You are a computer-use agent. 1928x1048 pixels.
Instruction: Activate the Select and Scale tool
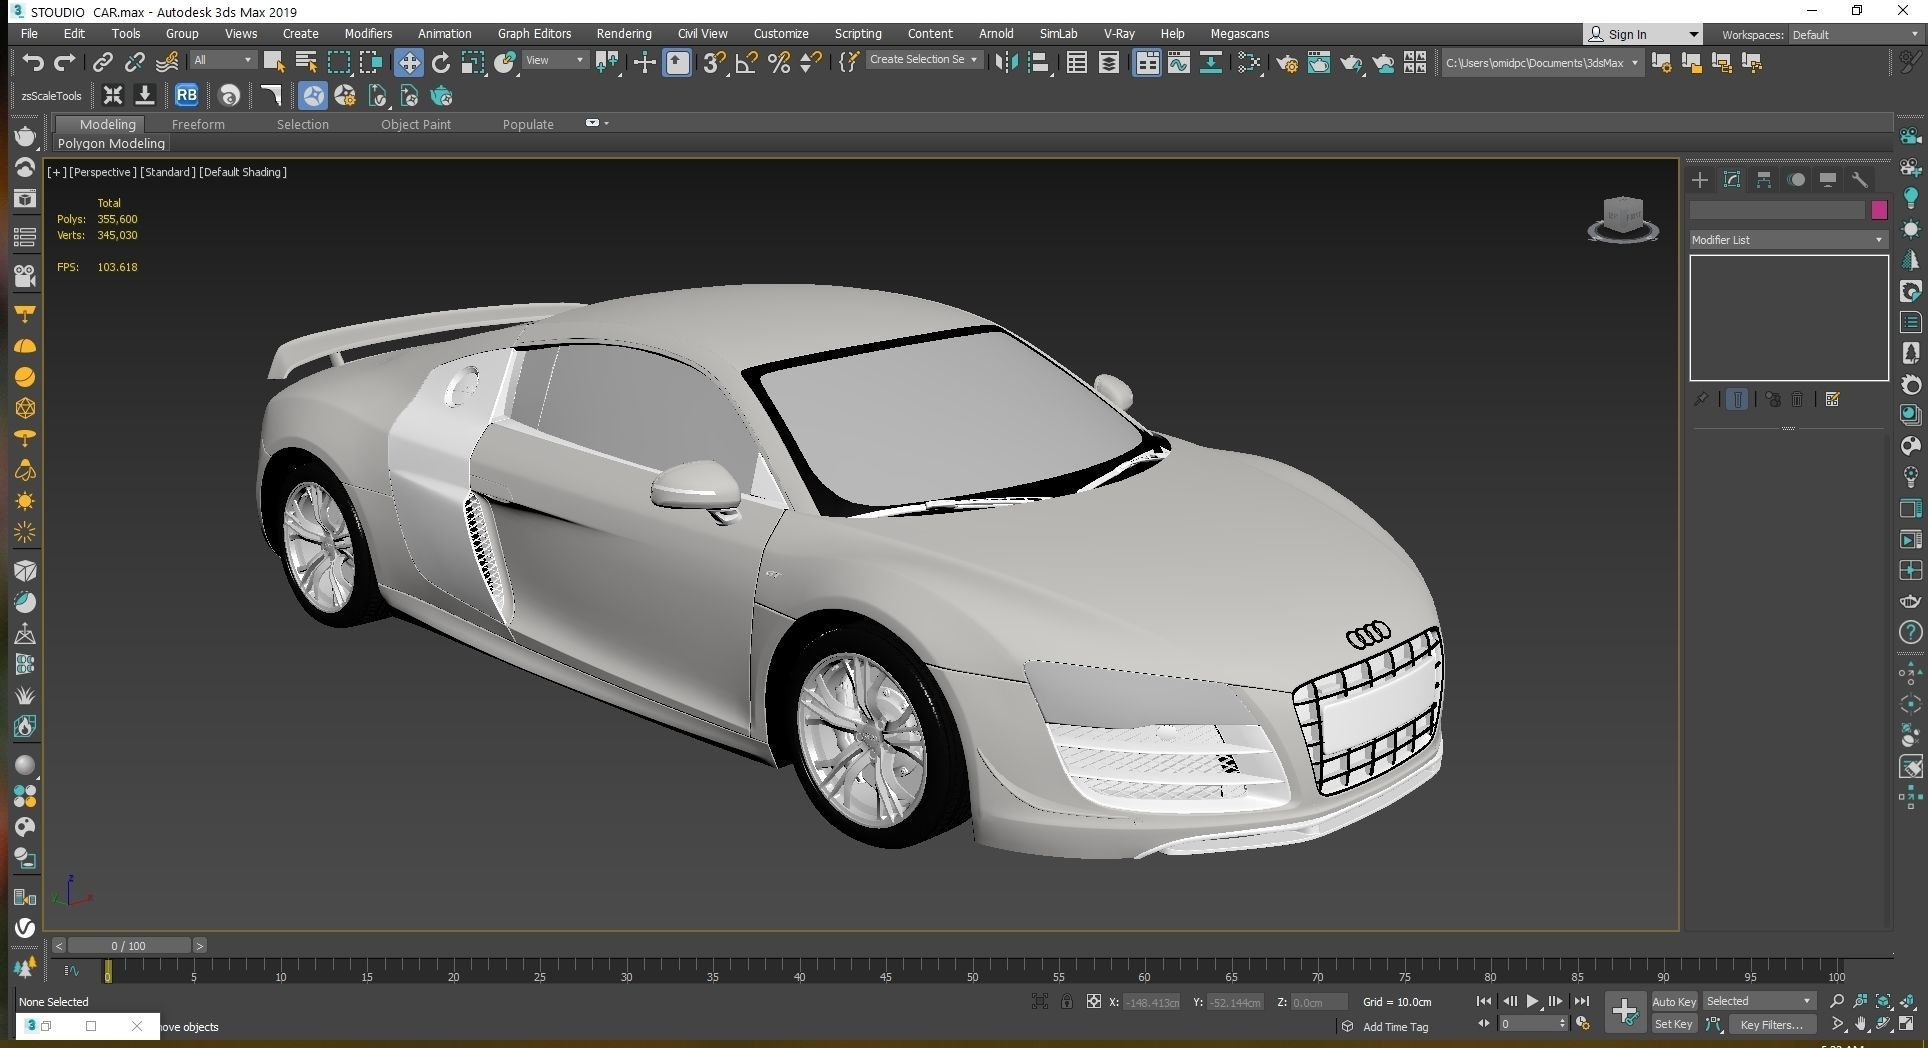(473, 63)
